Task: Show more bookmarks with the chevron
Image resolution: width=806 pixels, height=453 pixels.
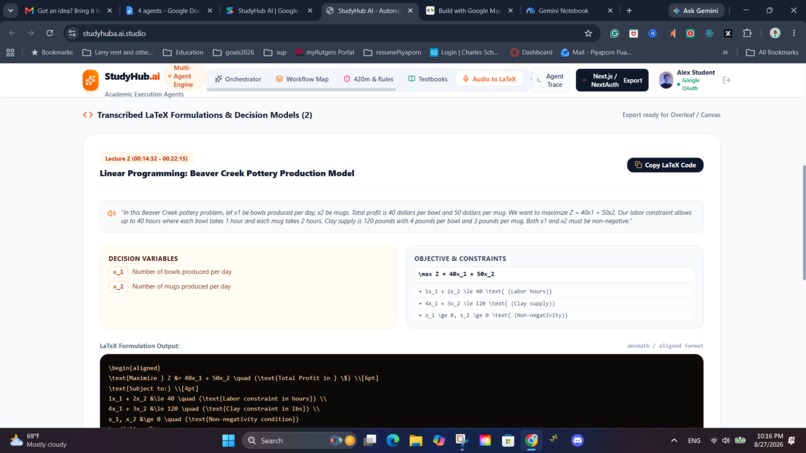Action: coord(725,52)
